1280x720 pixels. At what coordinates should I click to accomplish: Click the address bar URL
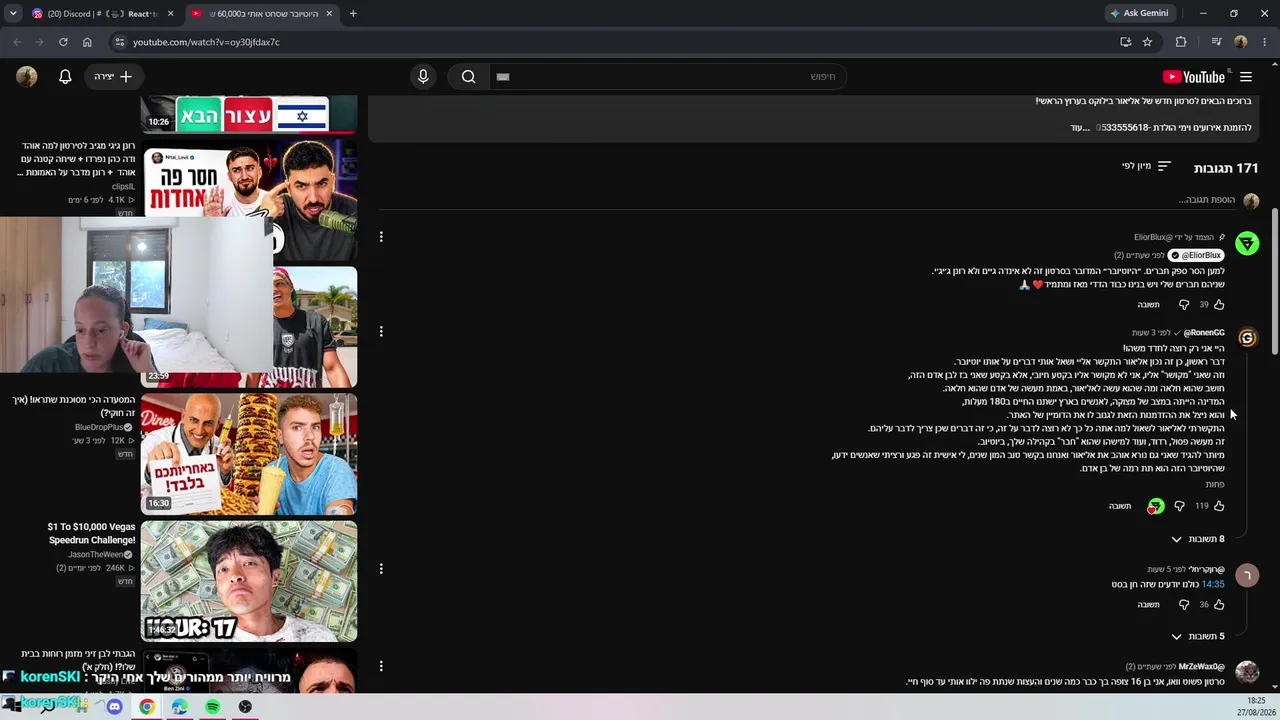coord(206,42)
